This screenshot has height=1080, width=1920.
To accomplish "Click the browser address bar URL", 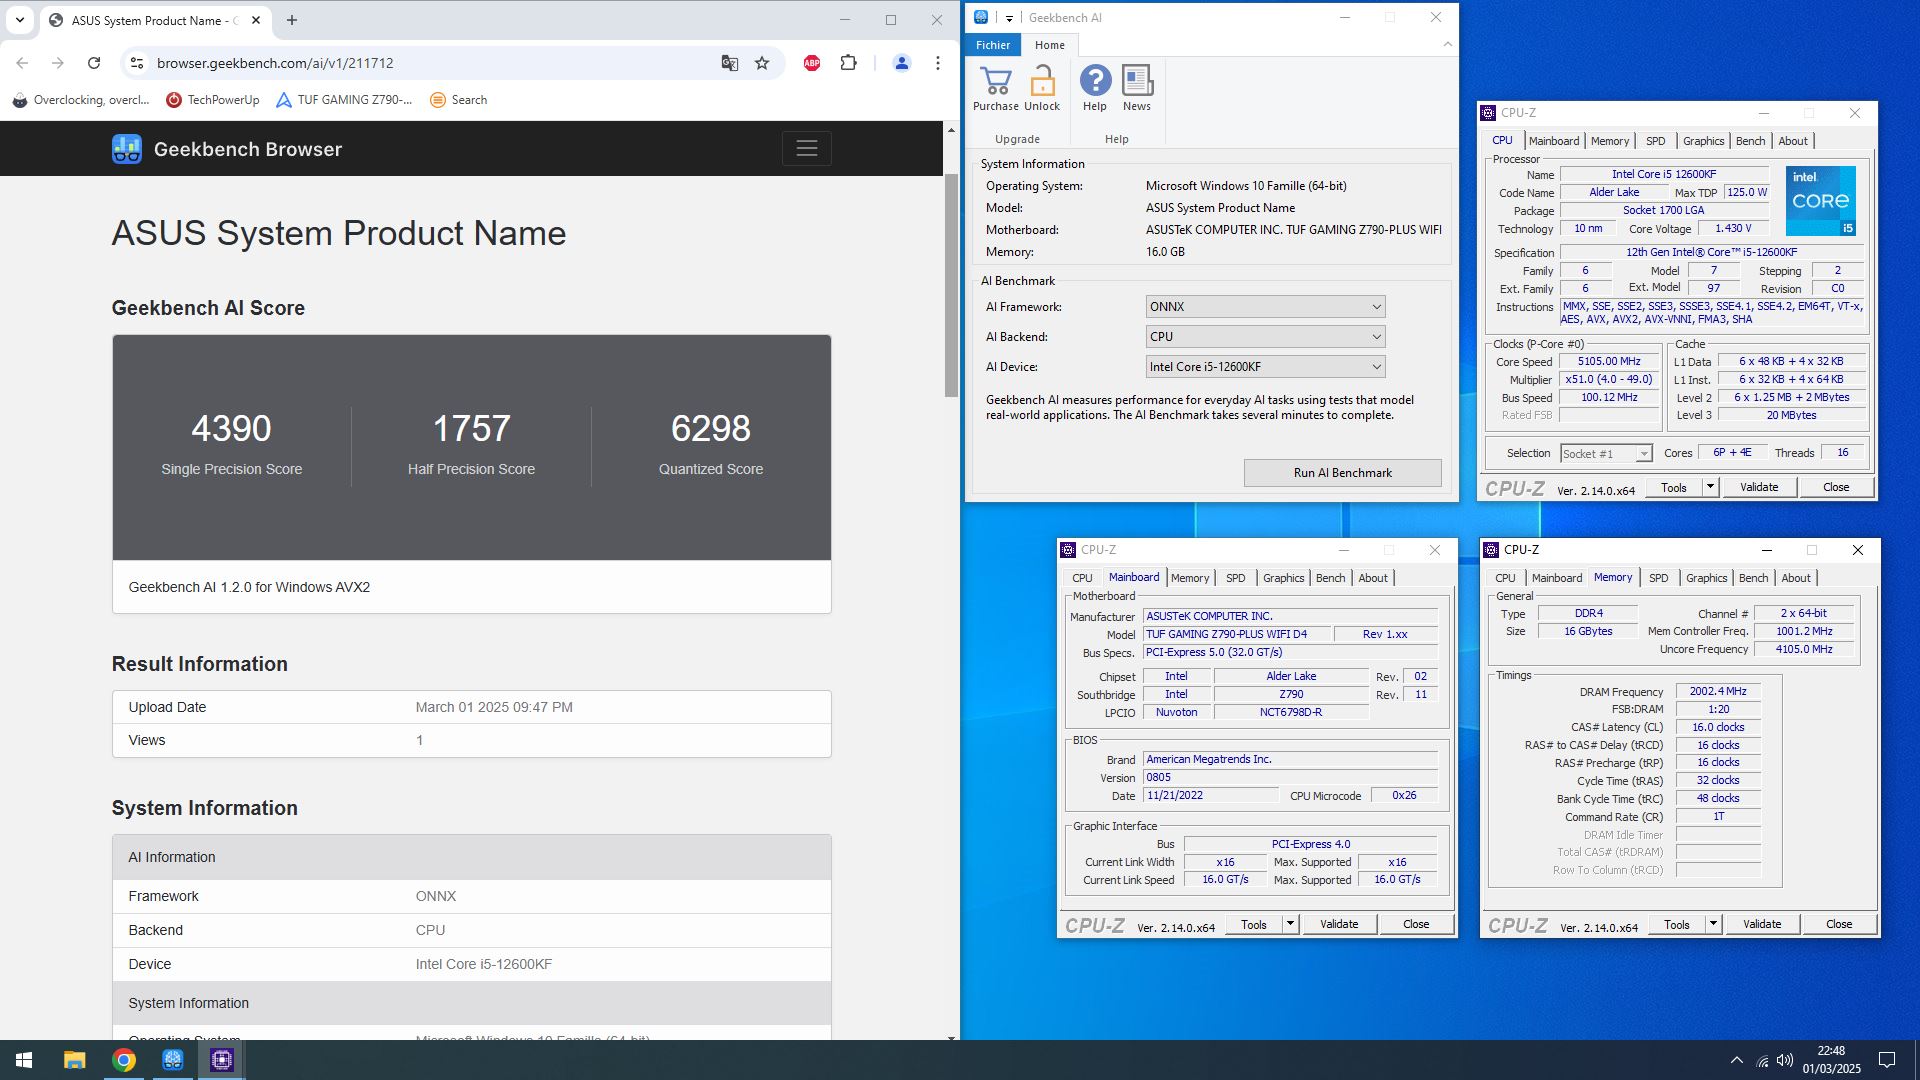I will point(275,63).
